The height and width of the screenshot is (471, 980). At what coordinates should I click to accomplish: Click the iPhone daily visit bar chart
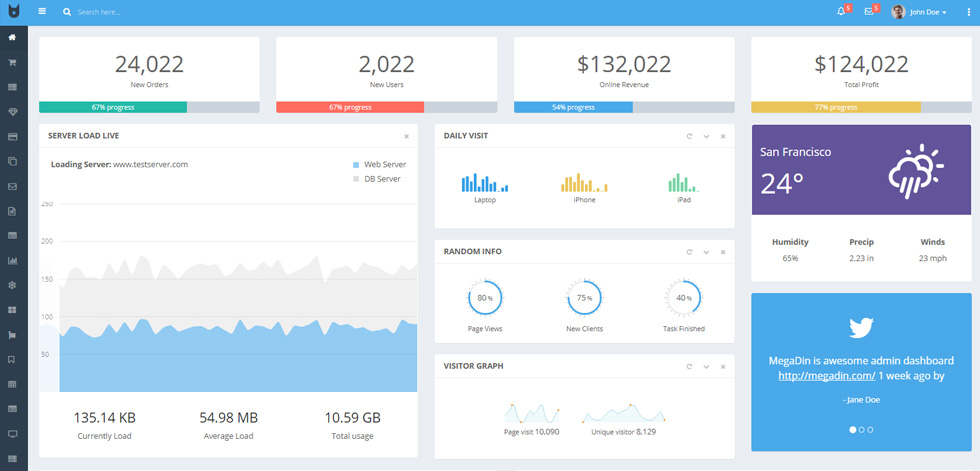coord(584,182)
